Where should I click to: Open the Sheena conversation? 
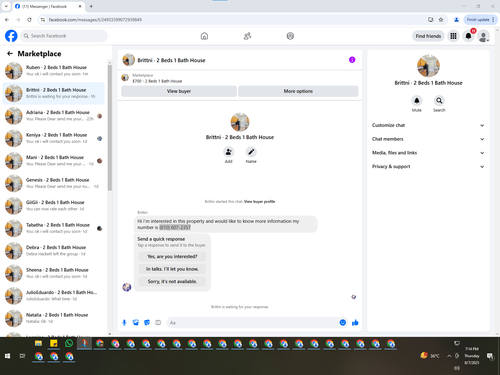[54, 273]
